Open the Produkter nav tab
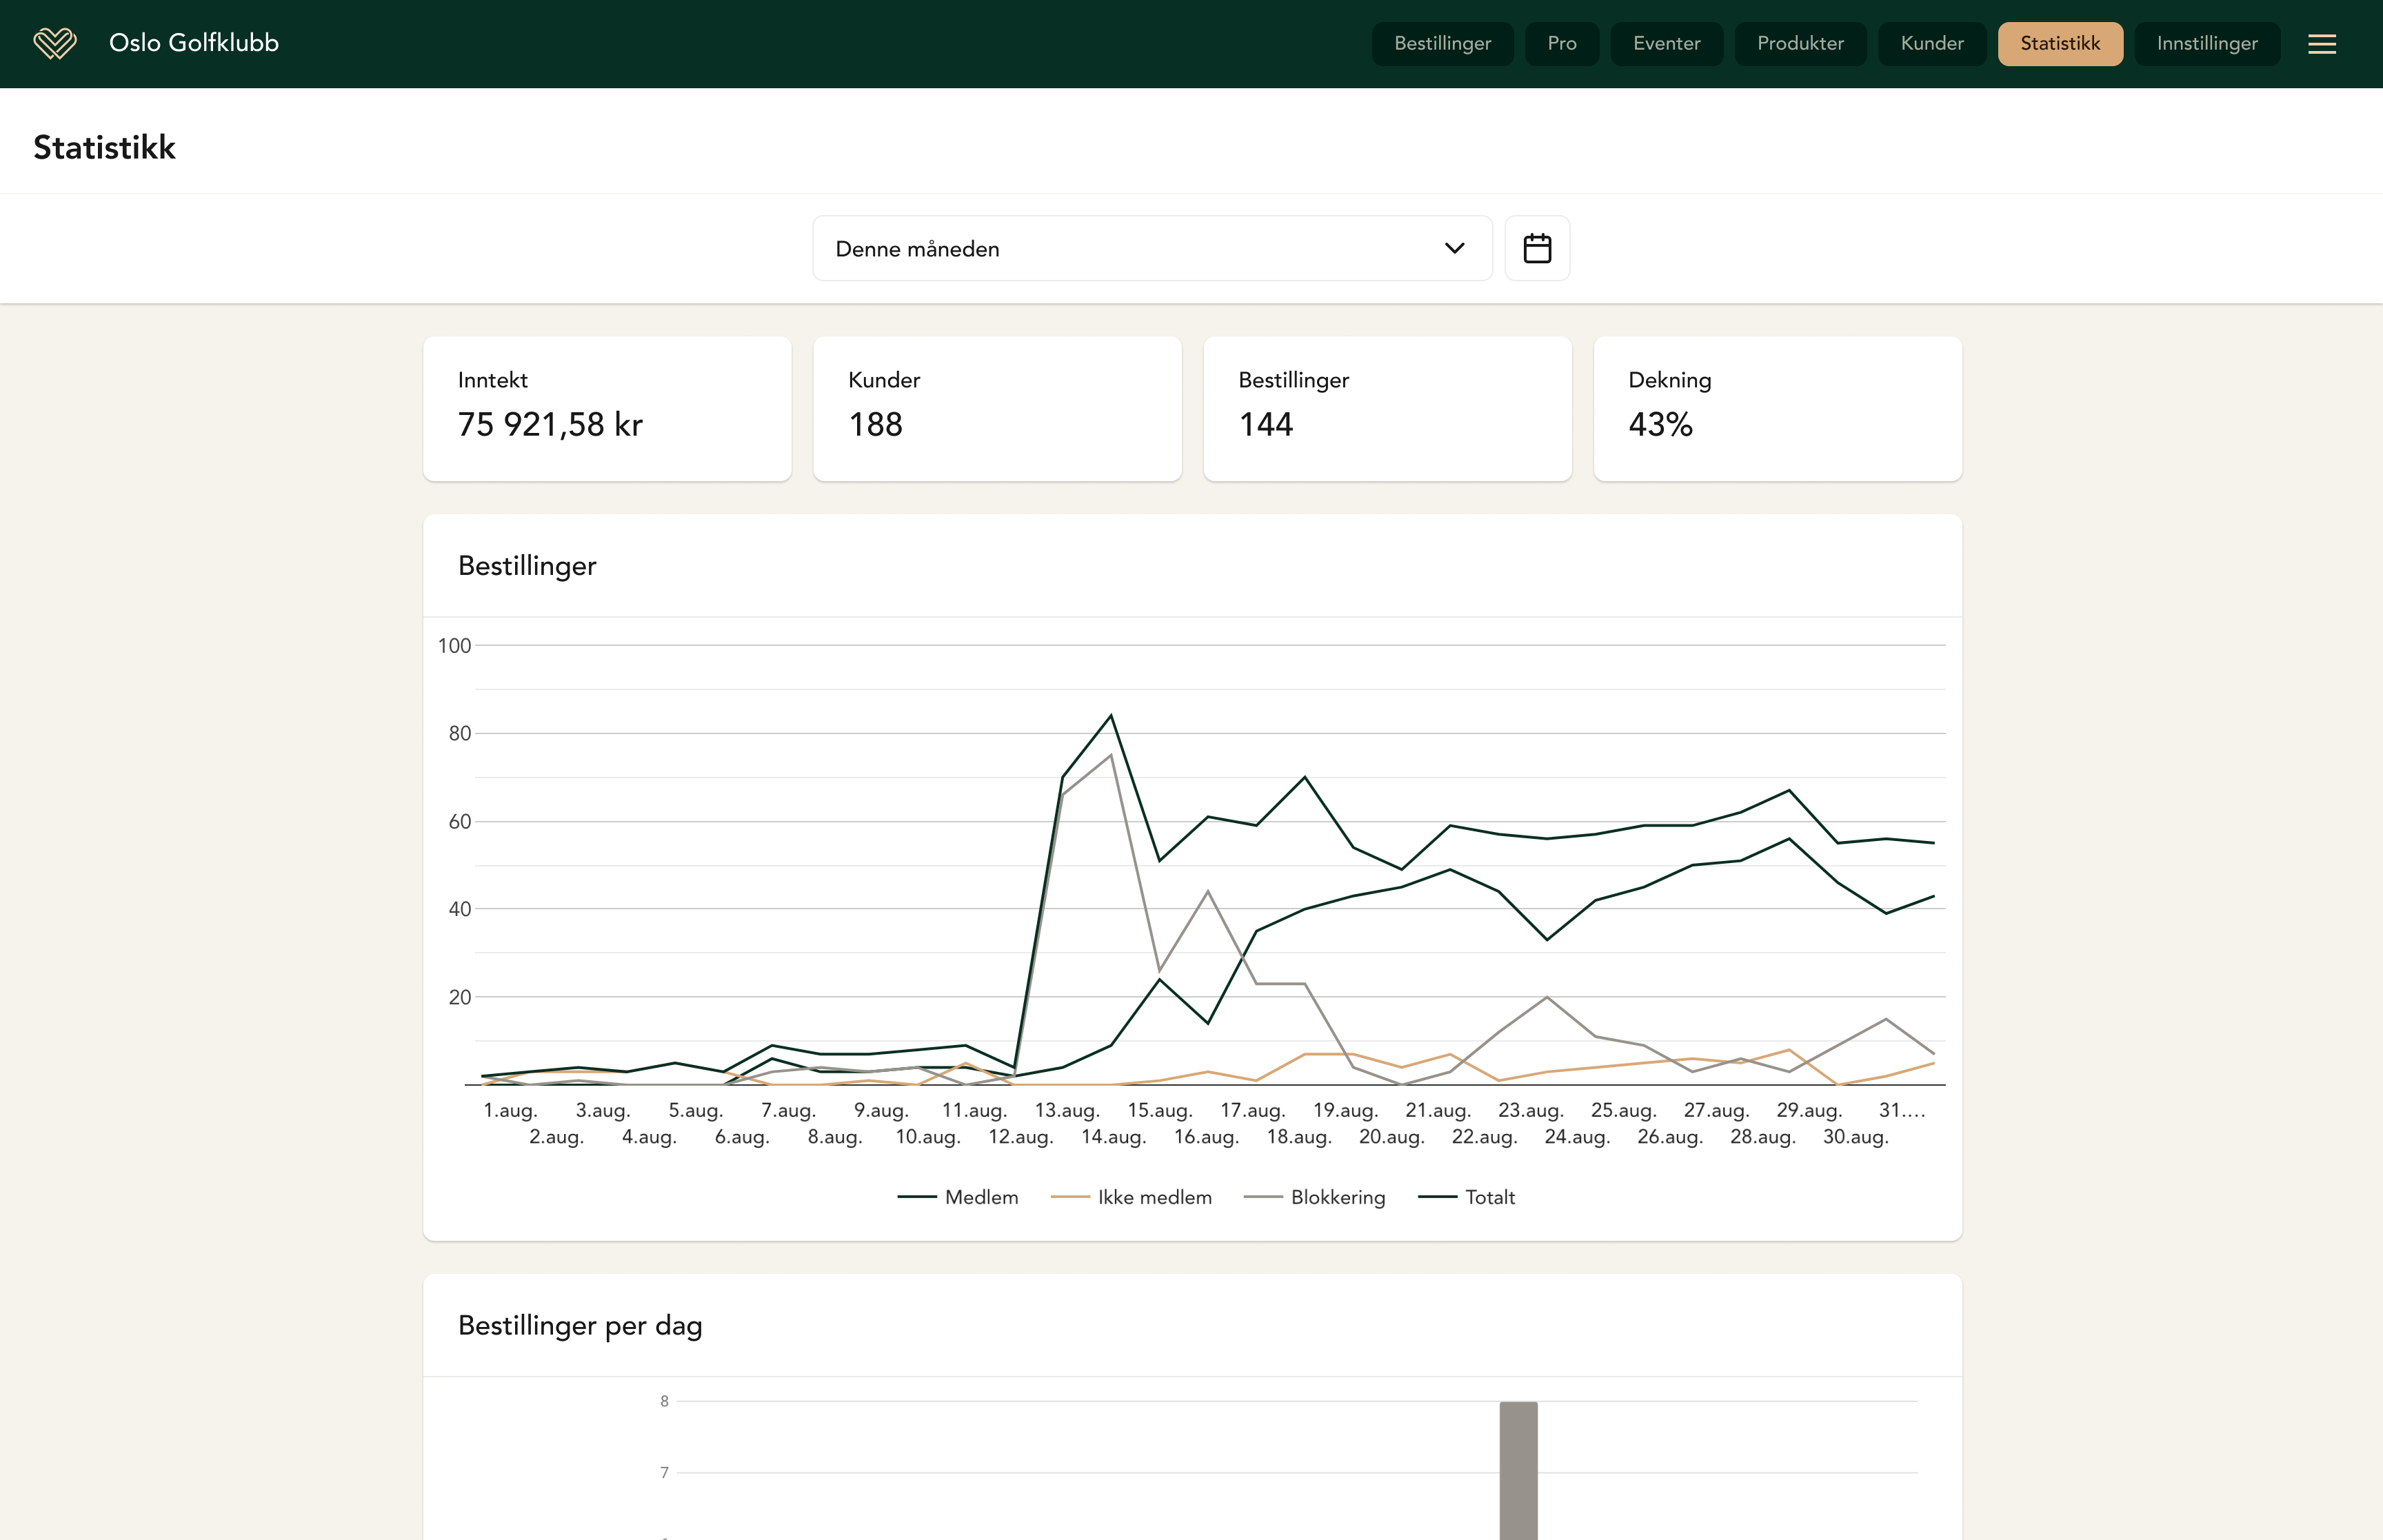 [x=1800, y=44]
